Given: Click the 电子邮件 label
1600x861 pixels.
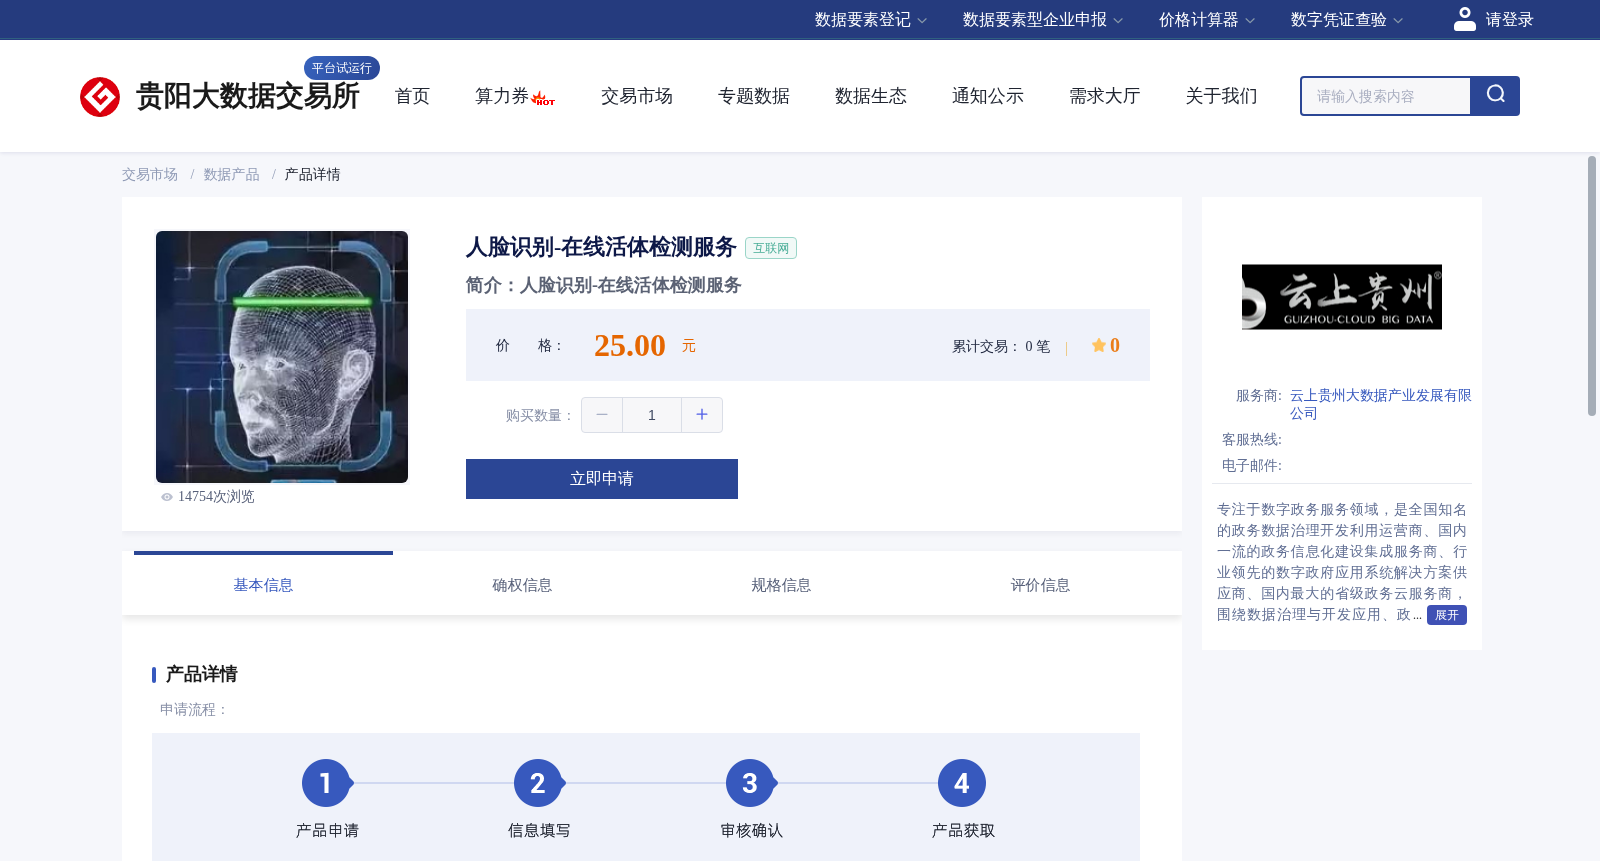Looking at the screenshot, I should point(1252,466).
